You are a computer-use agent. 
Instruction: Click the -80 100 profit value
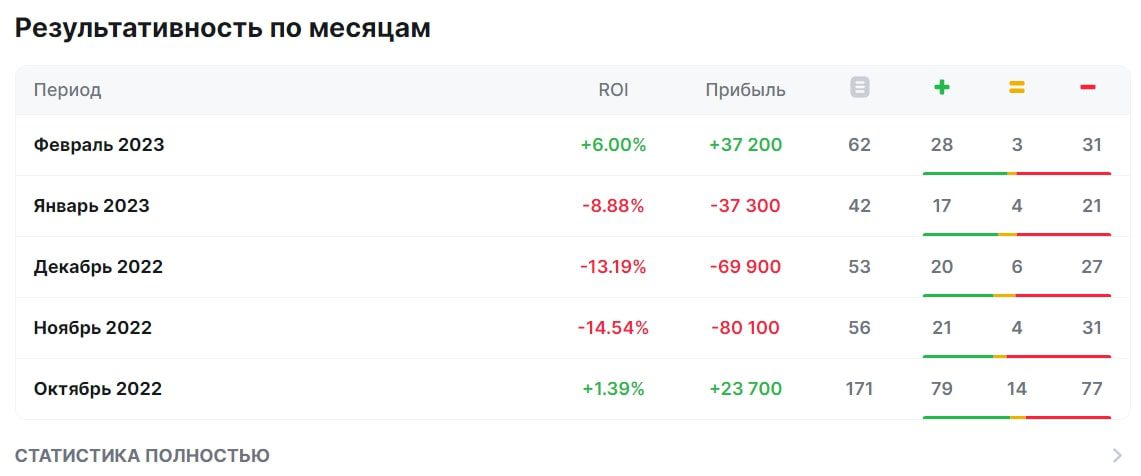tap(745, 328)
